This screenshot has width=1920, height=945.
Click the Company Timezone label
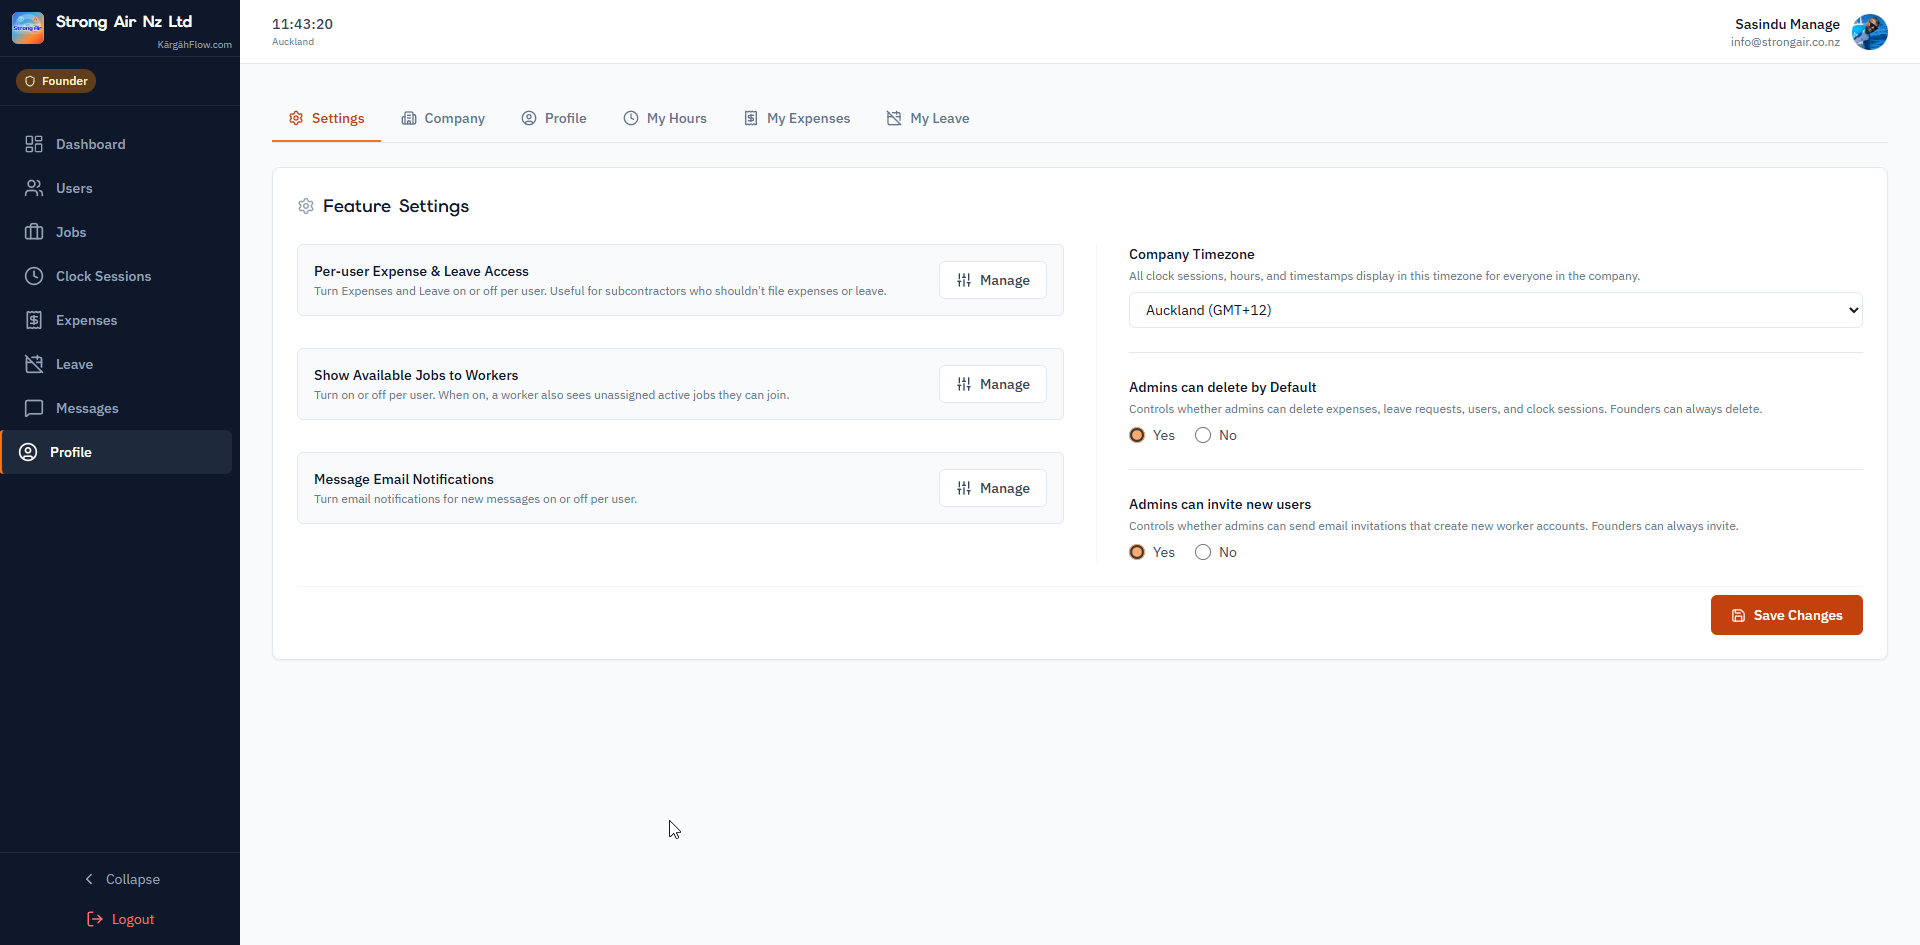[x=1191, y=254]
